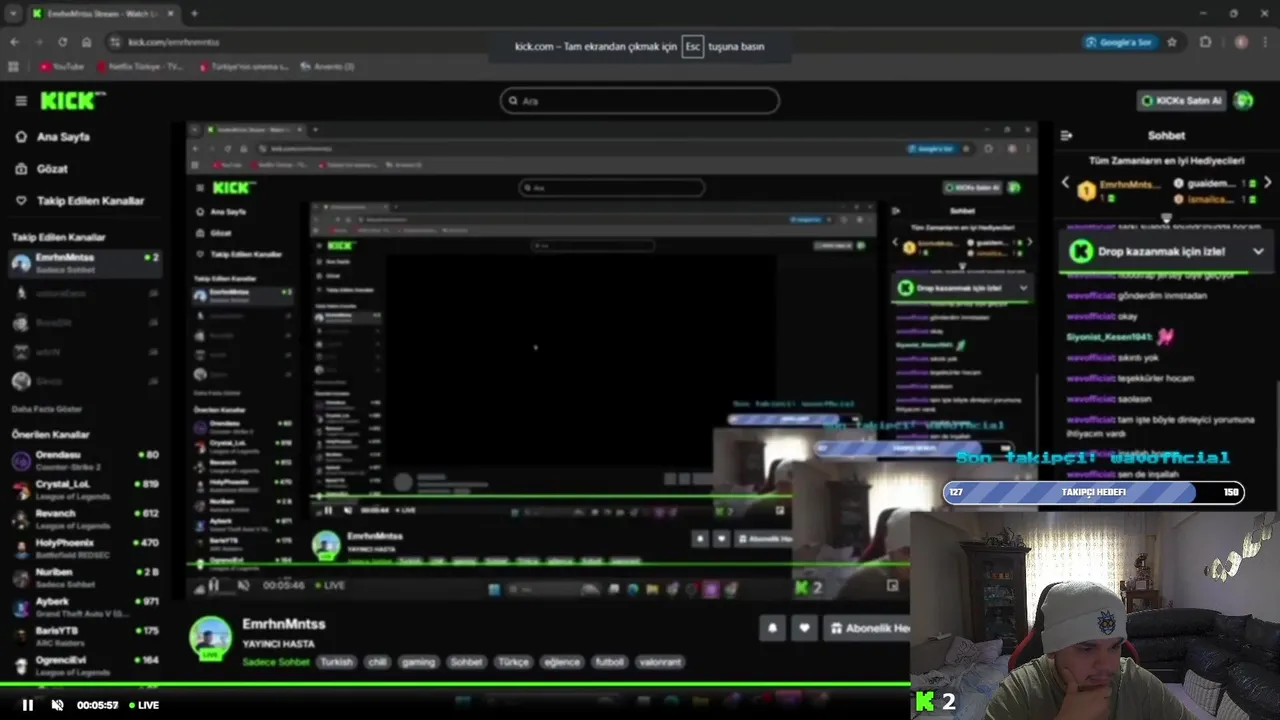This screenshot has height=720, width=1280.
Task: Open the Ayberk recommended channel
Action: tap(84, 607)
